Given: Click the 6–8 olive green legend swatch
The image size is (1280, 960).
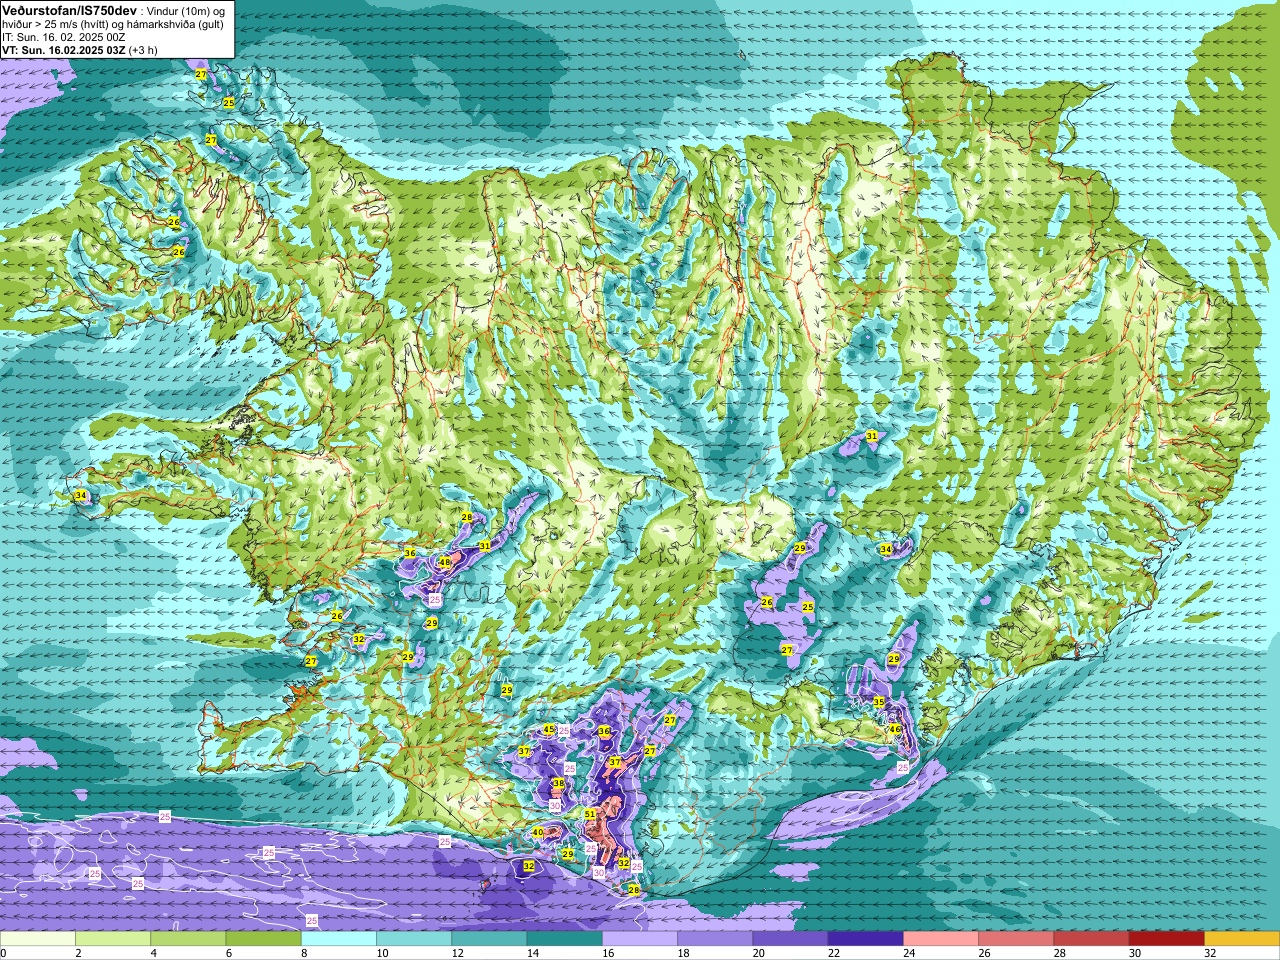Looking at the screenshot, I should (264, 939).
